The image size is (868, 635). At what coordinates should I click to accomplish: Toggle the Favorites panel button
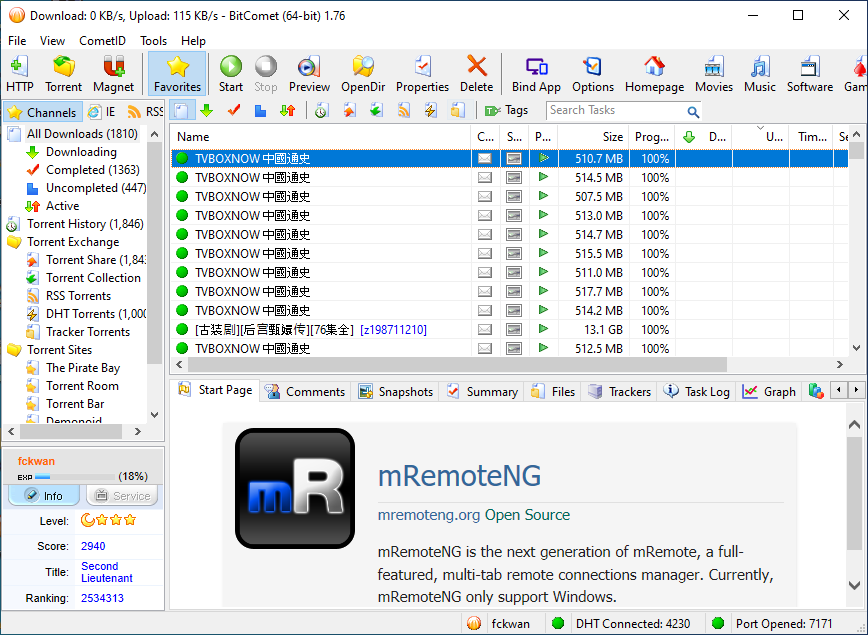[x=177, y=74]
